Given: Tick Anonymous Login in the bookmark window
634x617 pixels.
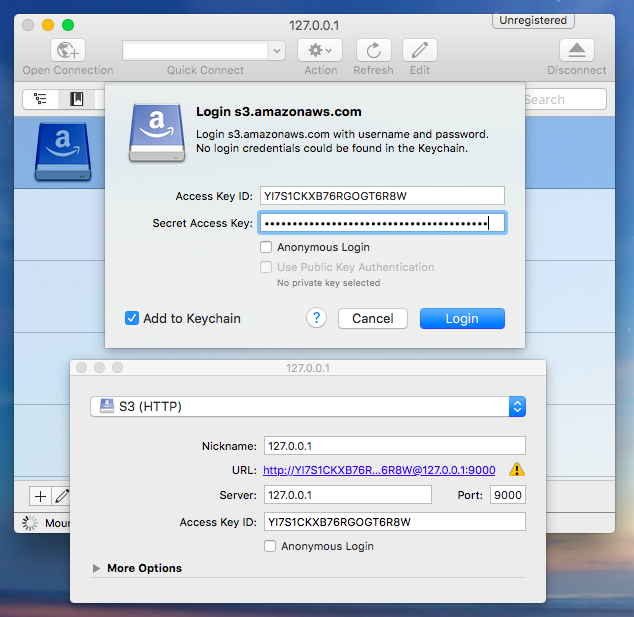Looking at the screenshot, I should click(270, 546).
